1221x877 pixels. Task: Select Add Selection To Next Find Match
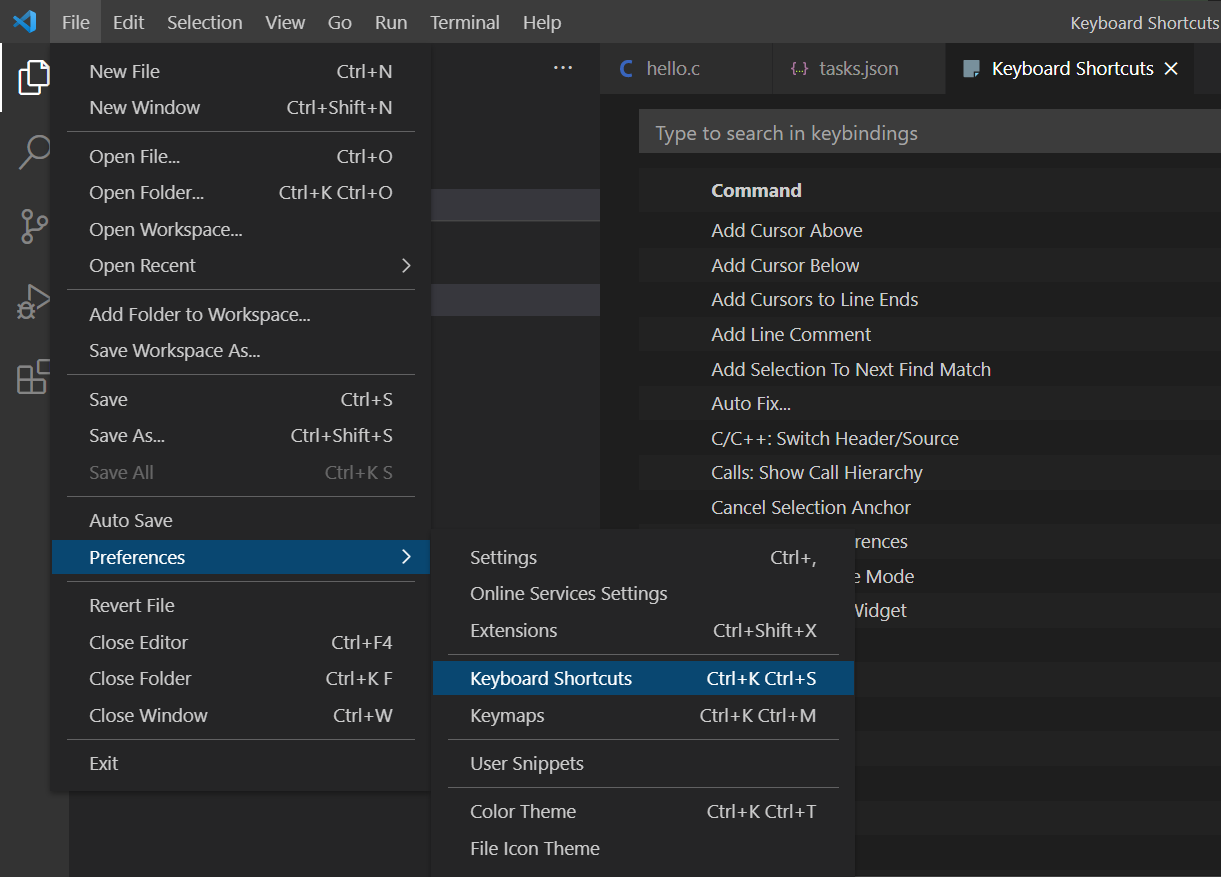coord(930,369)
